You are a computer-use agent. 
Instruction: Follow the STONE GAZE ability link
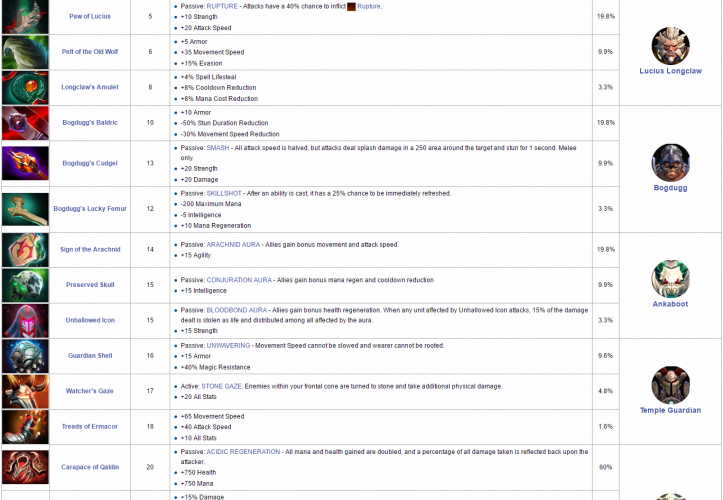click(227, 384)
